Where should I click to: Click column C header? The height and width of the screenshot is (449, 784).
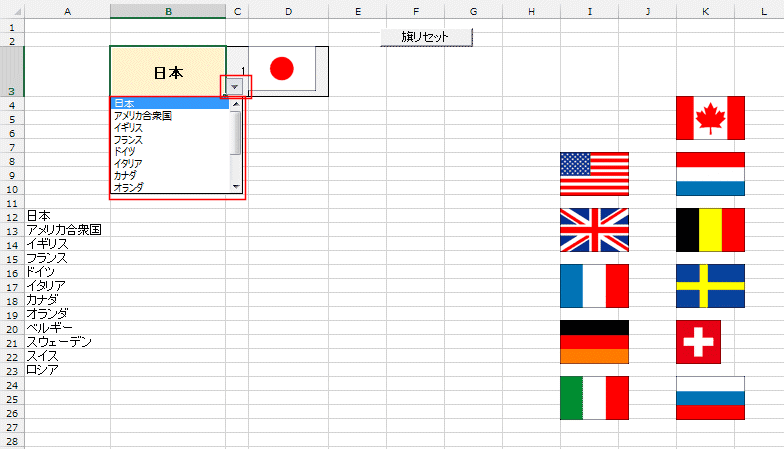click(237, 12)
